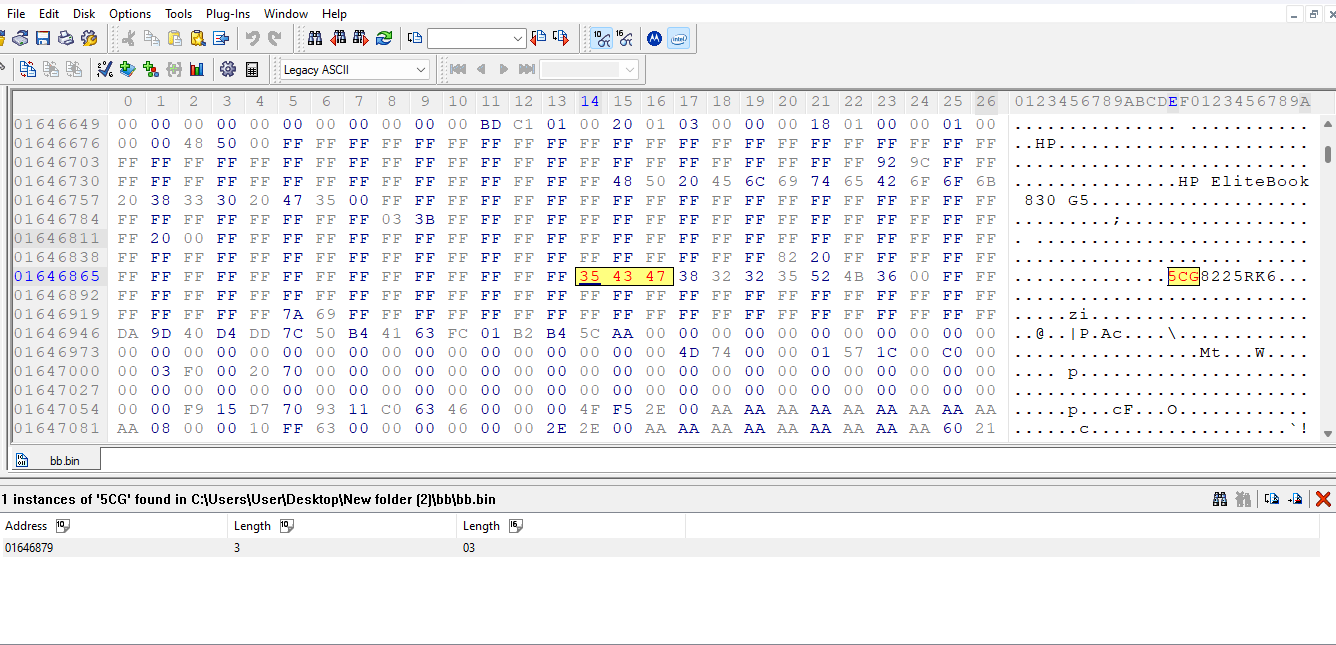1336x645 pixels.
Task: Select Motorola byte order
Action: (654, 38)
